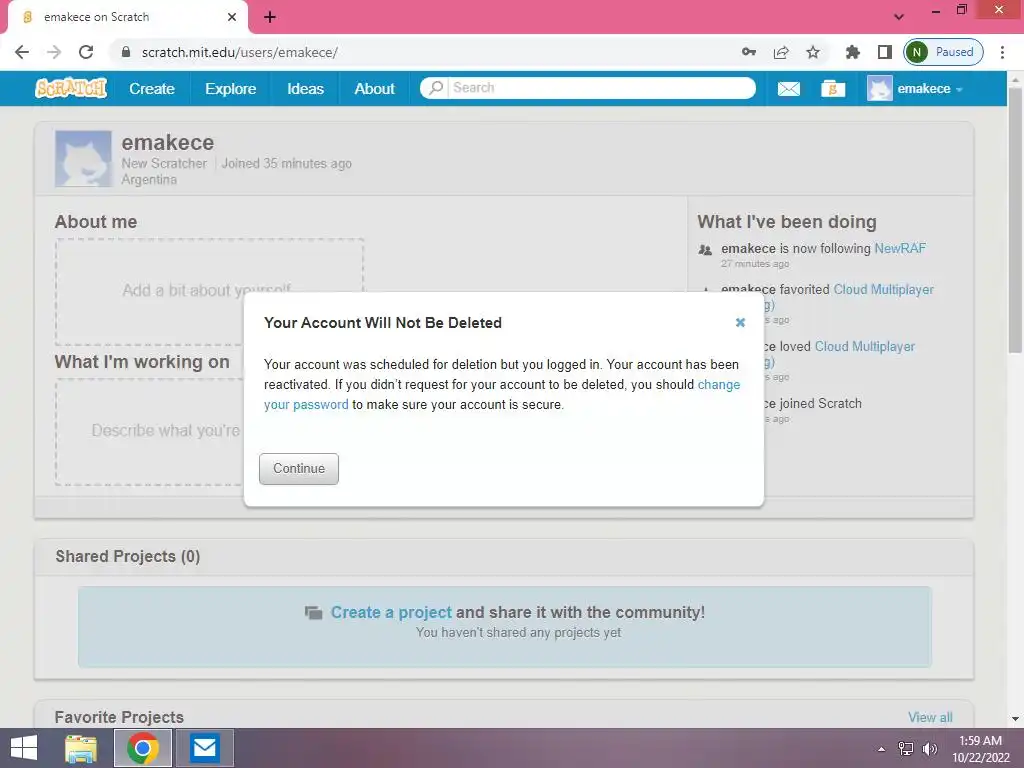This screenshot has width=1024, height=768.
Task: Show hidden system tray icons
Action: click(x=881, y=749)
